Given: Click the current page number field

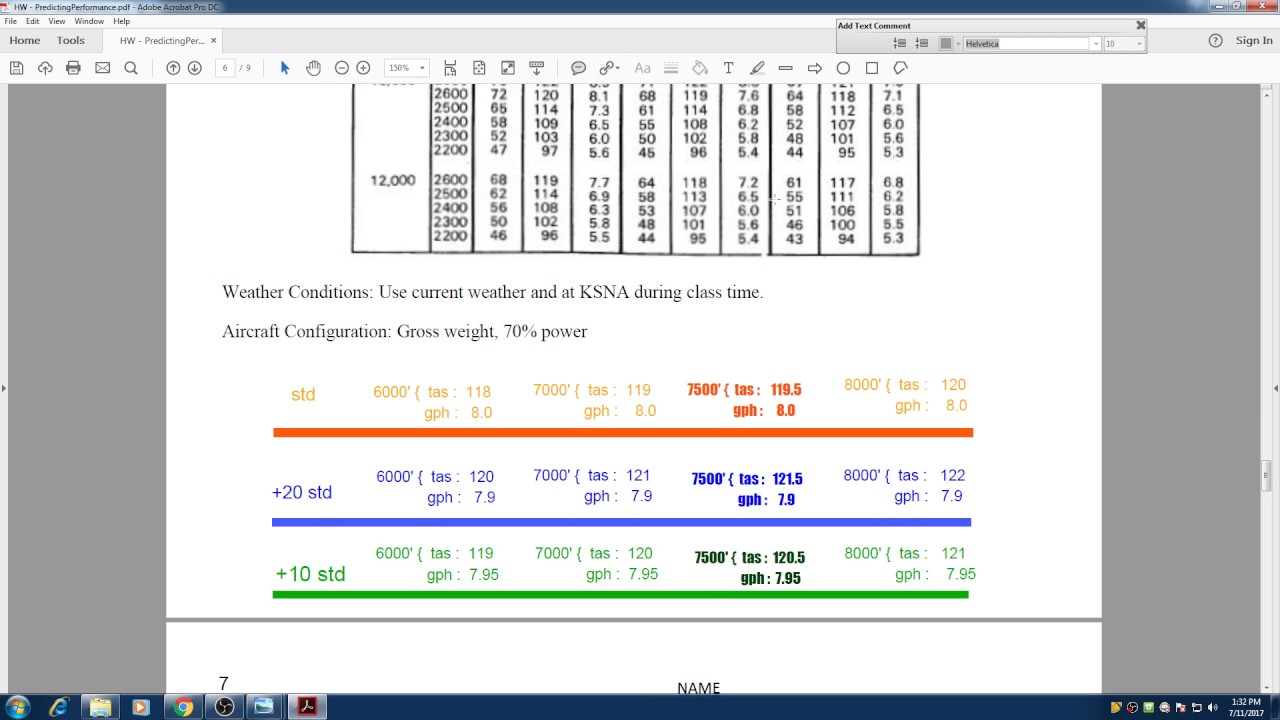Looking at the screenshot, I should pos(225,68).
